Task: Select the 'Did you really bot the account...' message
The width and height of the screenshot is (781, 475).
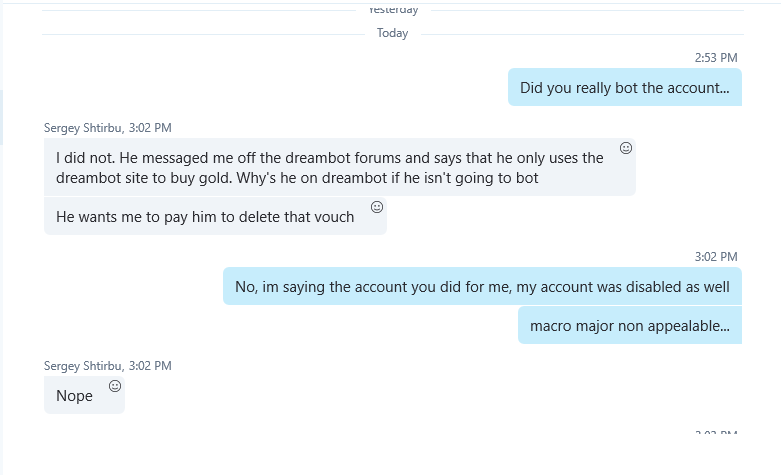Action: (x=624, y=88)
